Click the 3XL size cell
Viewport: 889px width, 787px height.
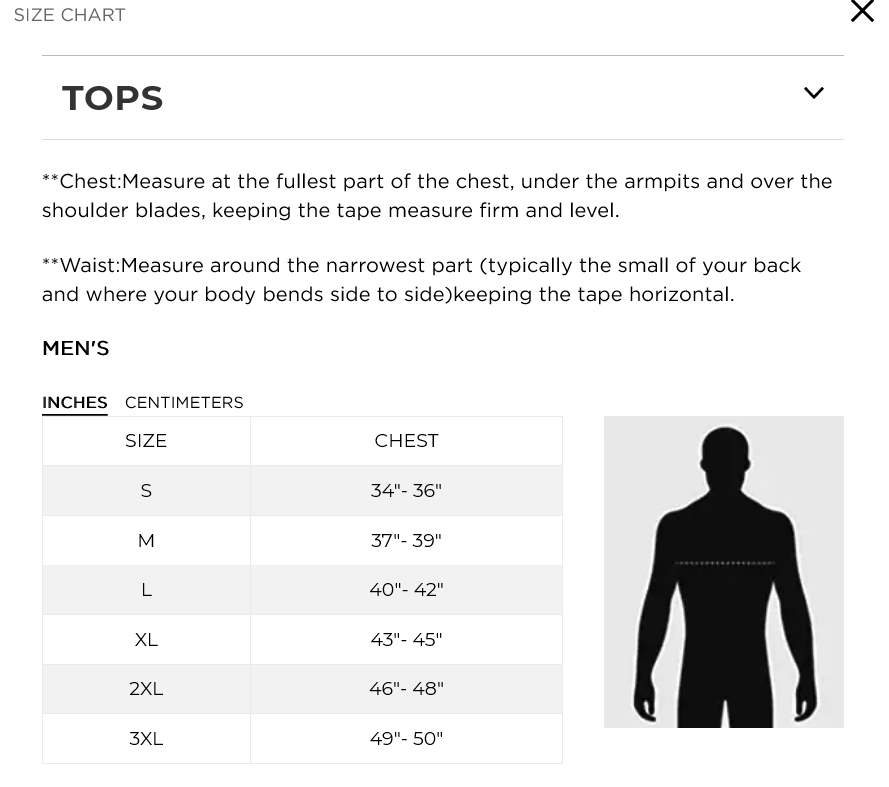click(x=146, y=739)
